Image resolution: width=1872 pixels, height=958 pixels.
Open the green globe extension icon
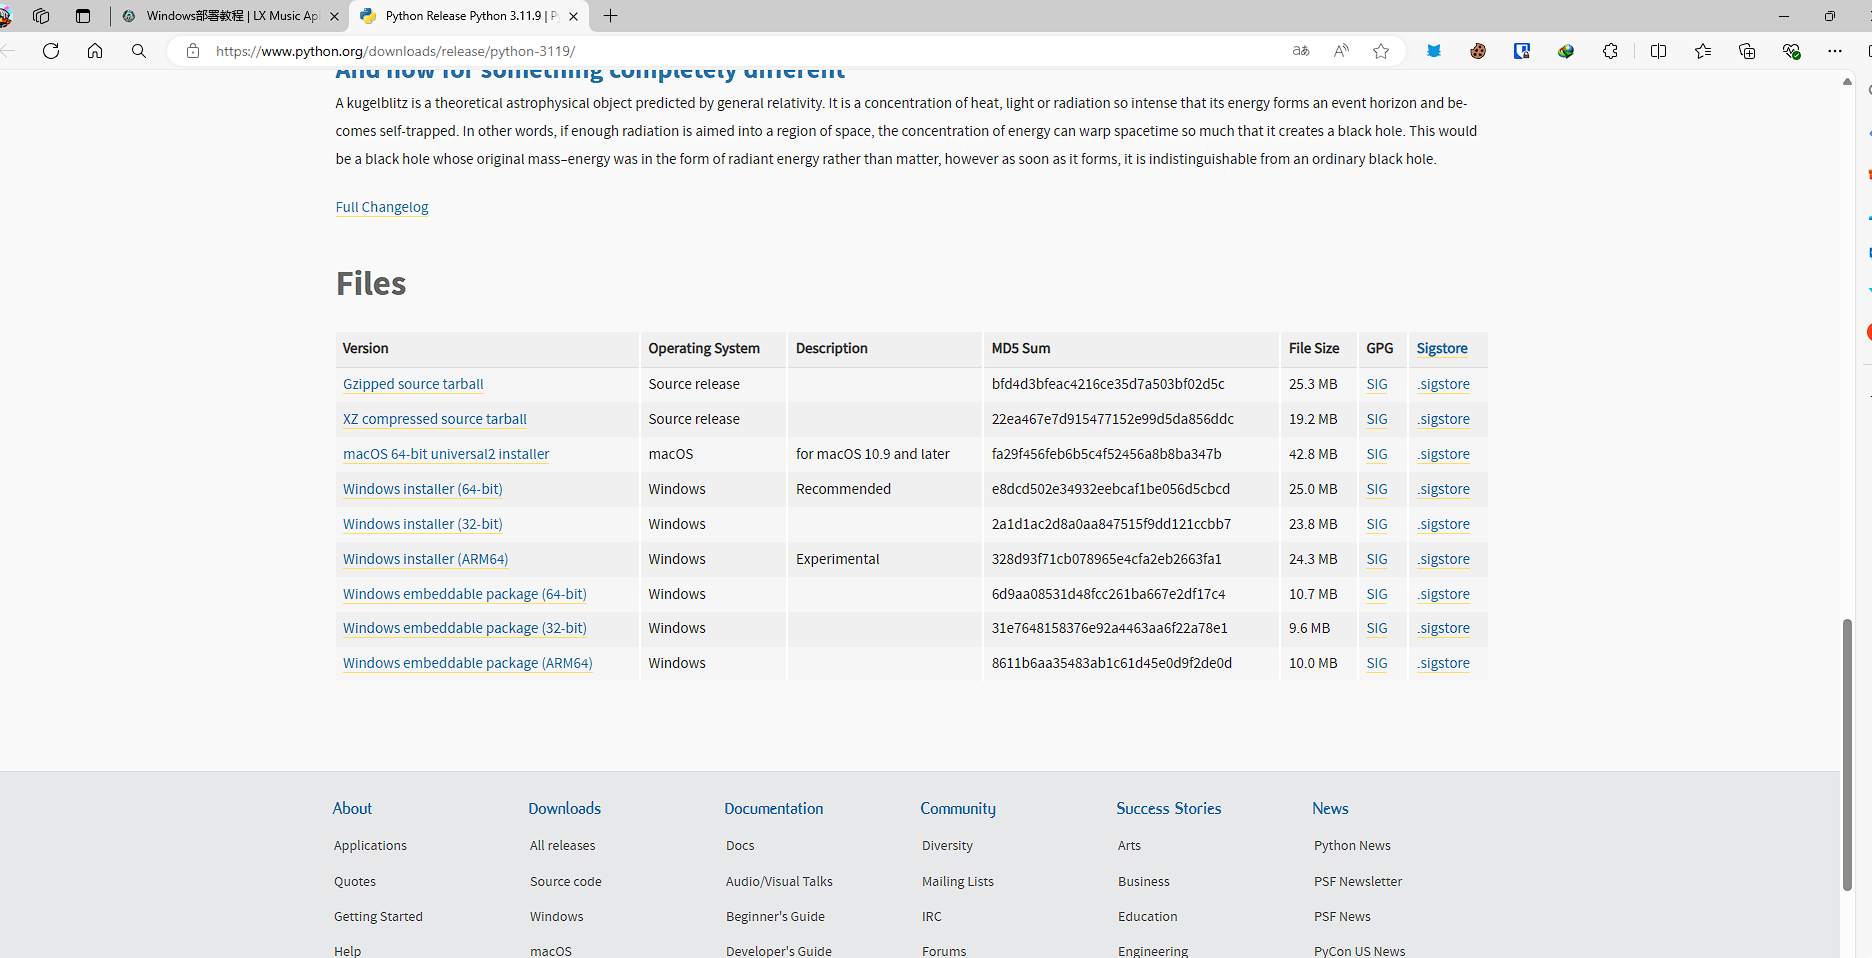(1566, 51)
